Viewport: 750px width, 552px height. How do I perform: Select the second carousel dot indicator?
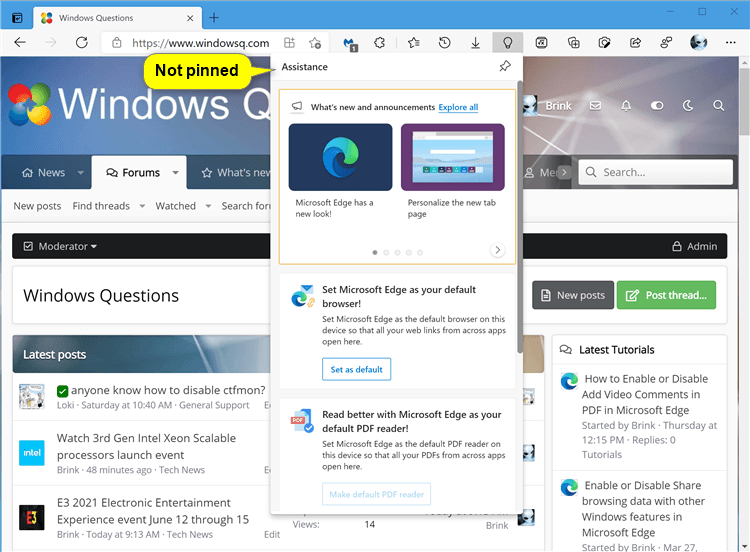click(386, 253)
